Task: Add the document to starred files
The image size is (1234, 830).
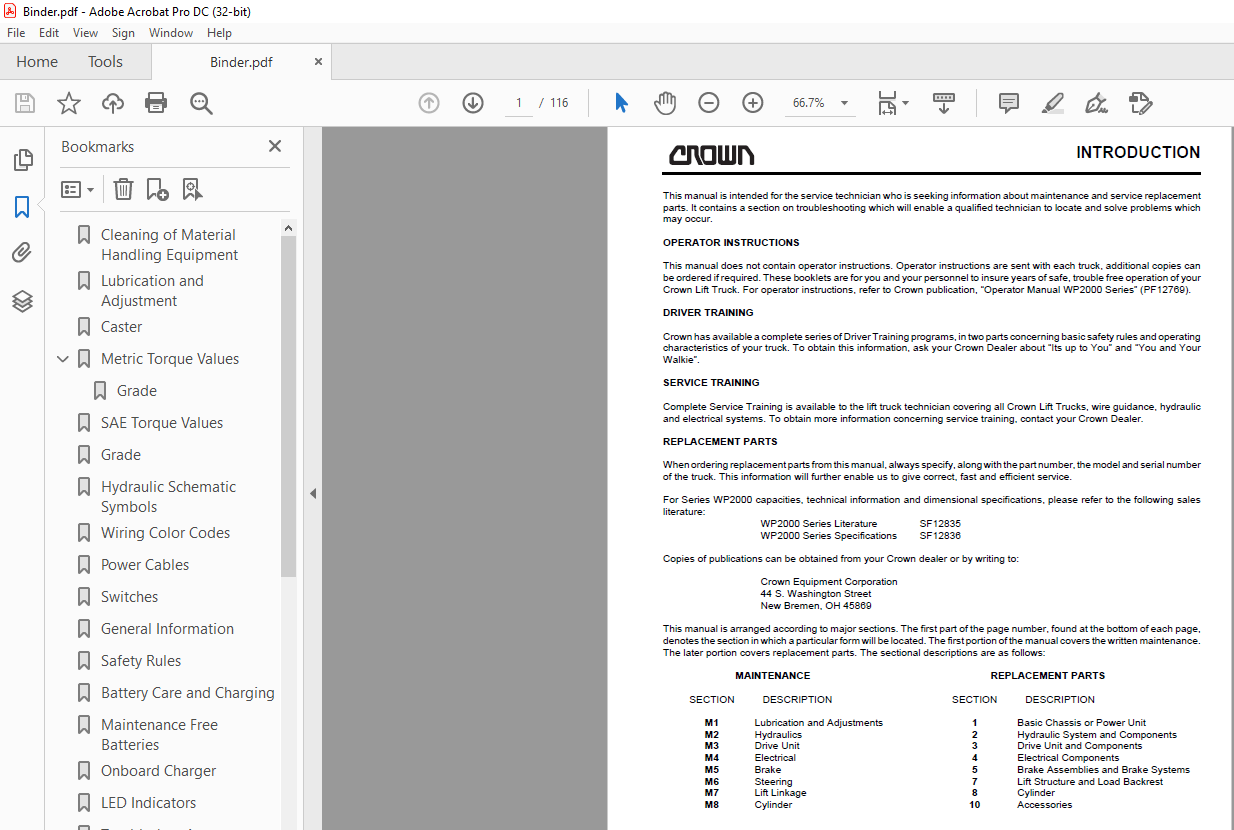Action: [69, 103]
